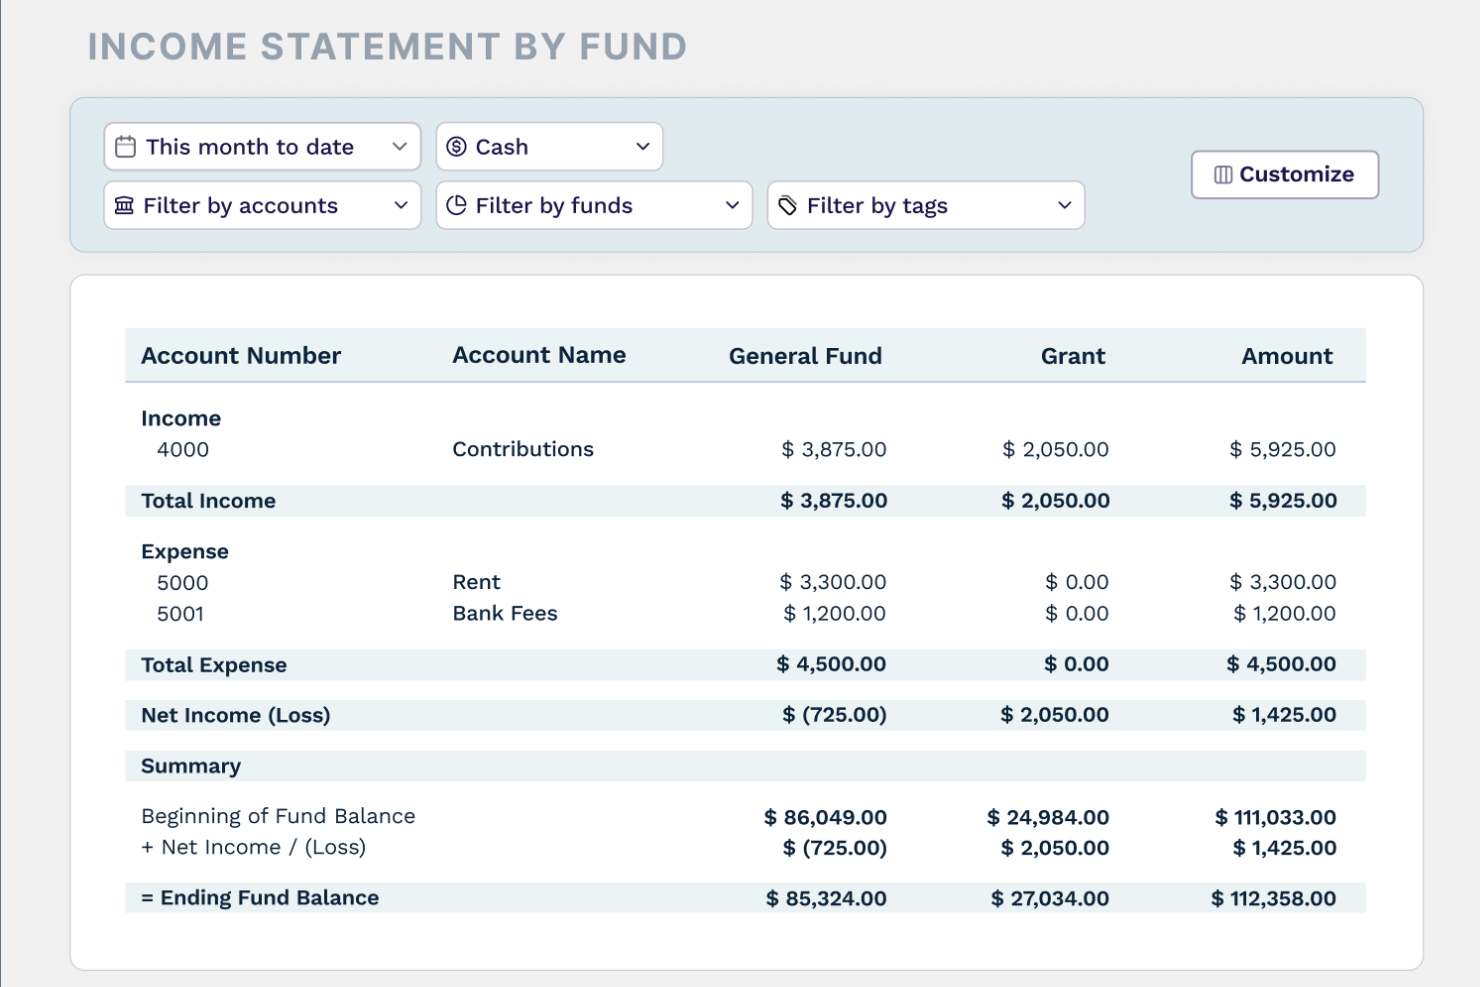This screenshot has width=1480, height=987.
Task: Select the Bank Fees account entry
Action: (x=505, y=613)
